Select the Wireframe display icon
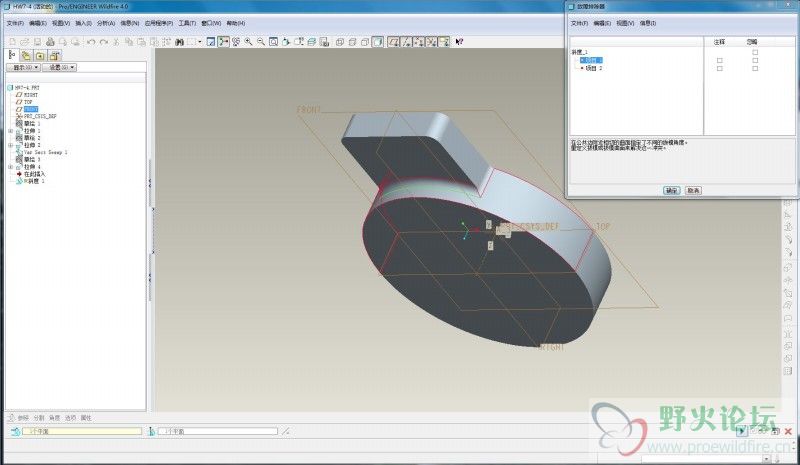 (x=340, y=42)
